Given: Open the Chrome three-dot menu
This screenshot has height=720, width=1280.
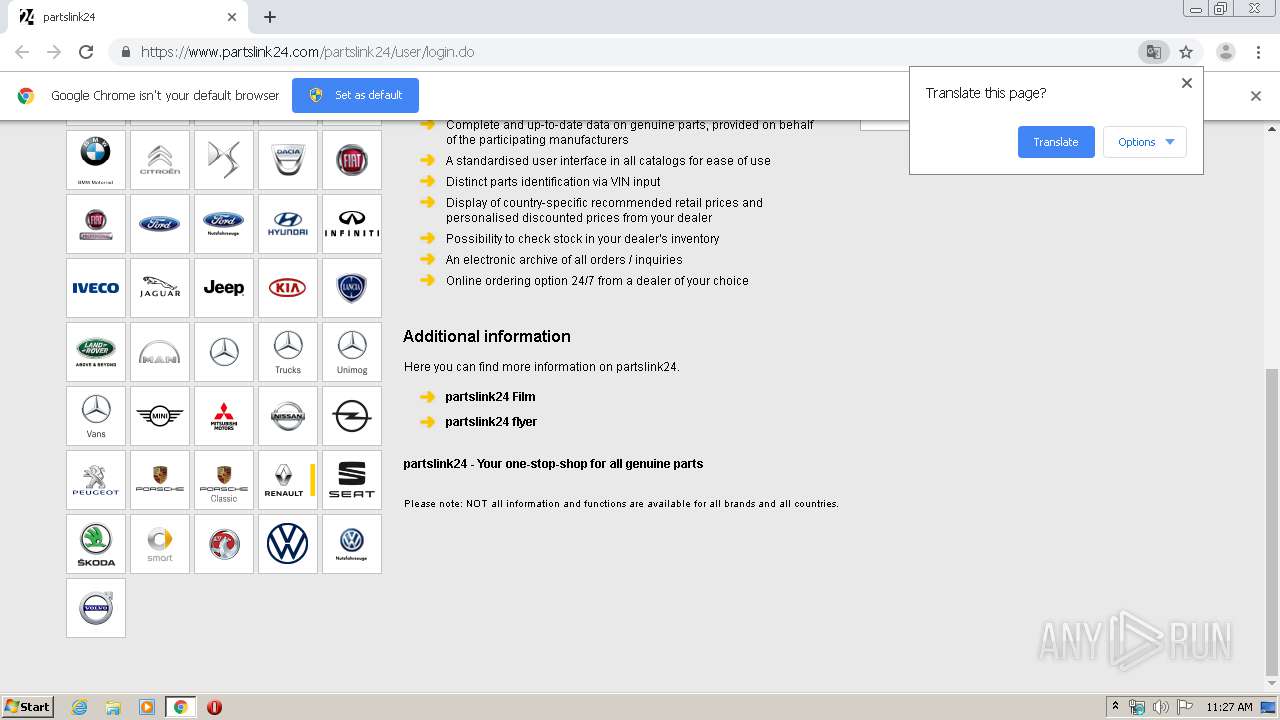Looking at the screenshot, I should [1258, 52].
